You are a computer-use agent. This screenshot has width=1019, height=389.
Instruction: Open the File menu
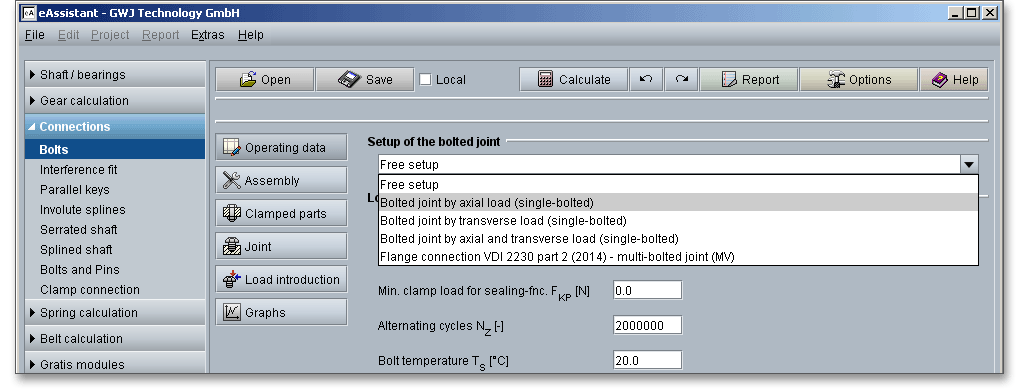click(34, 35)
